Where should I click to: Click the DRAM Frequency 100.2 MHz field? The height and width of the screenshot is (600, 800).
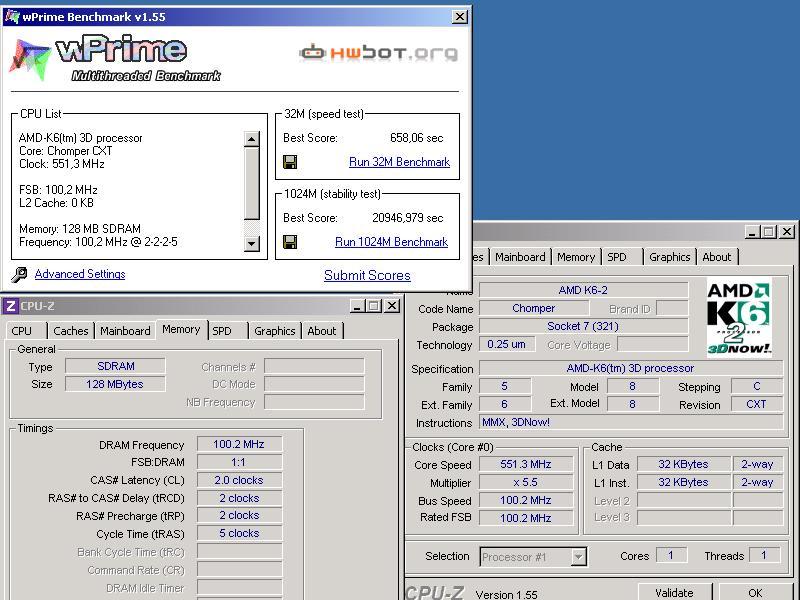coord(239,444)
